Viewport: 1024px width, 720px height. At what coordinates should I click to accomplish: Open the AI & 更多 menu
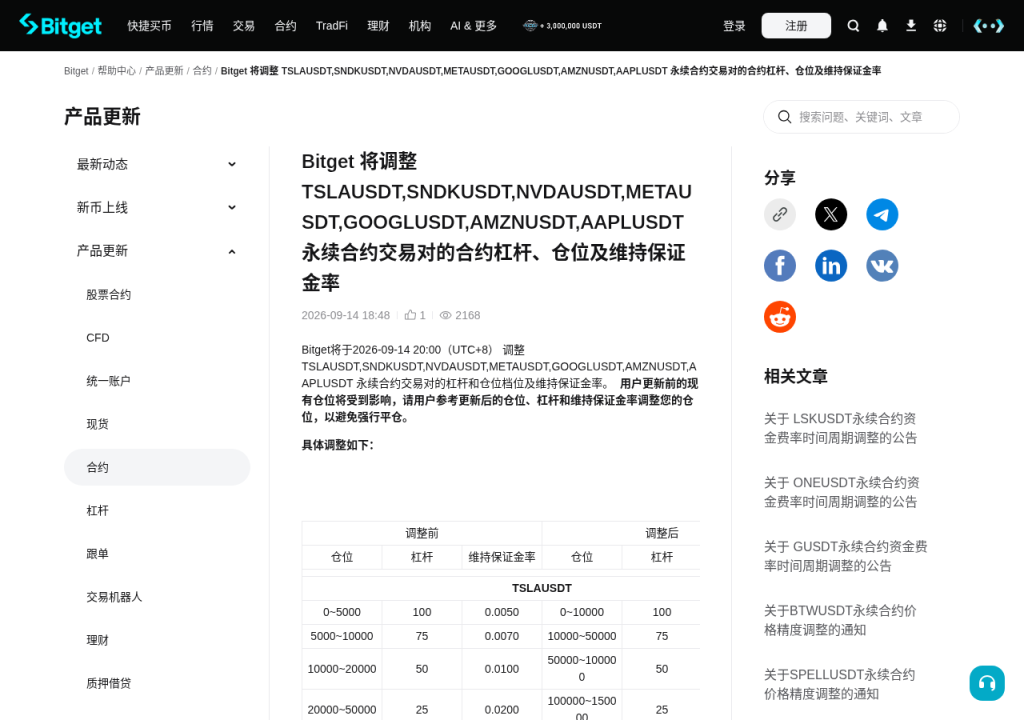(x=473, y=25)
